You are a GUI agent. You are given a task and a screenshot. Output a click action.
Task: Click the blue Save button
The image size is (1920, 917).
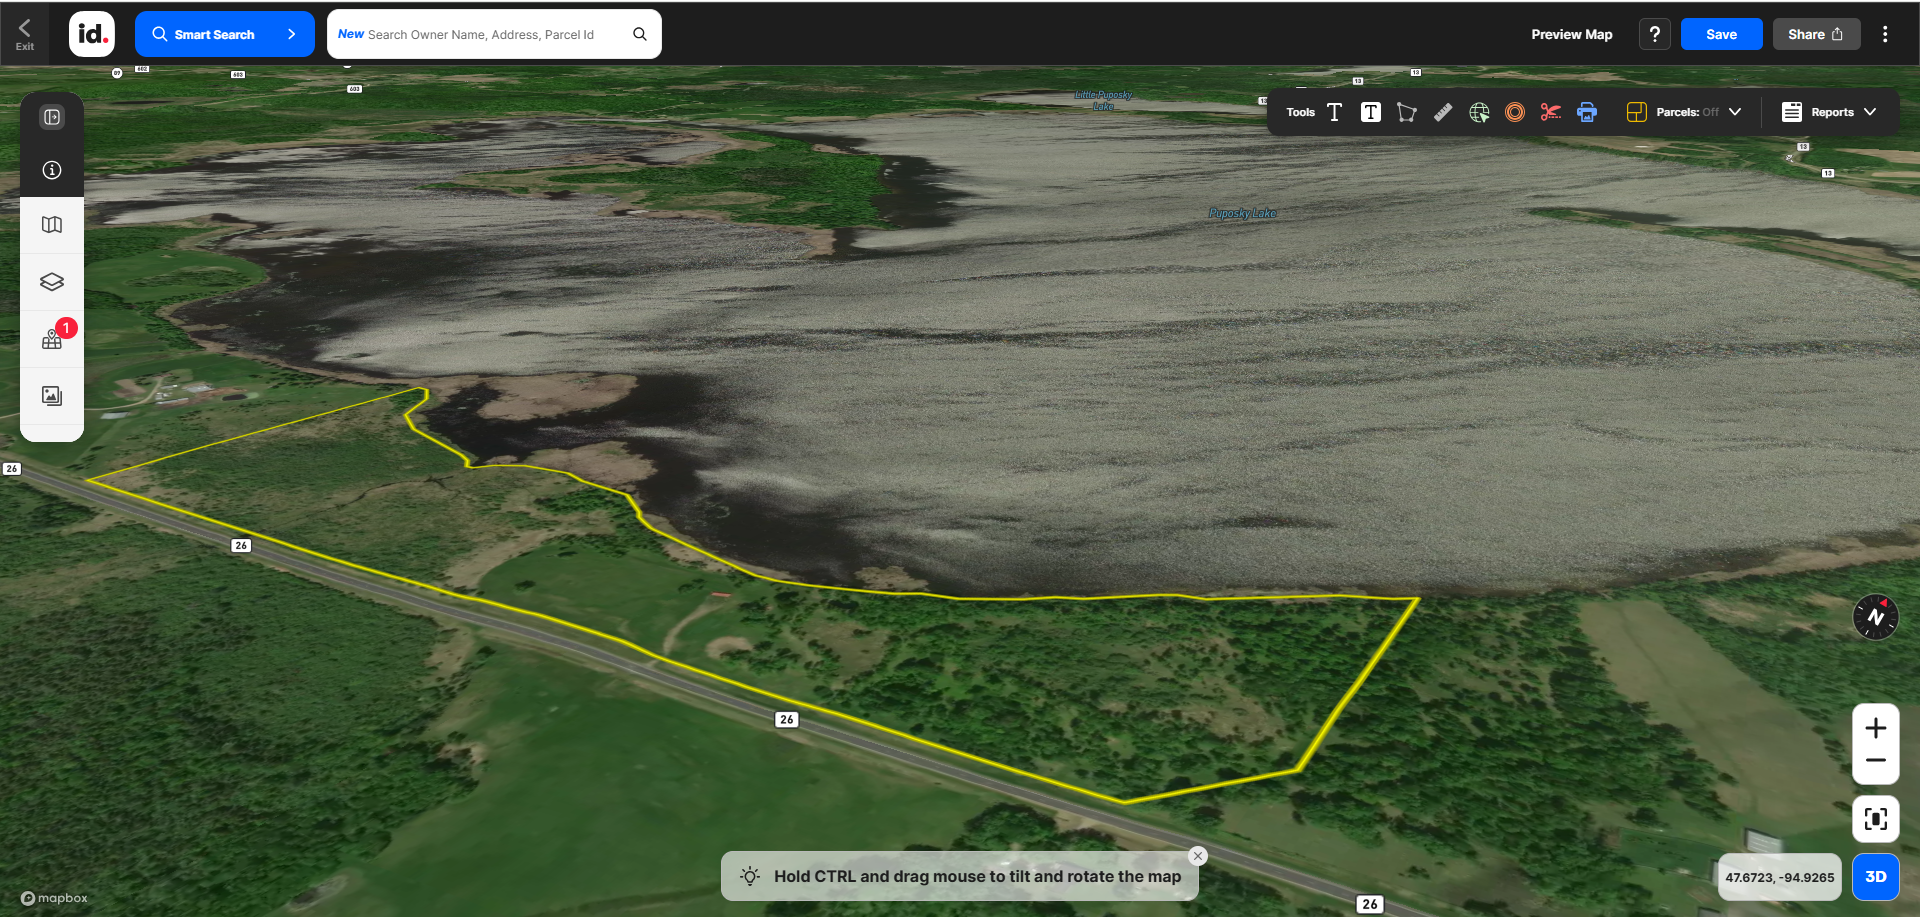(1721, 34)
